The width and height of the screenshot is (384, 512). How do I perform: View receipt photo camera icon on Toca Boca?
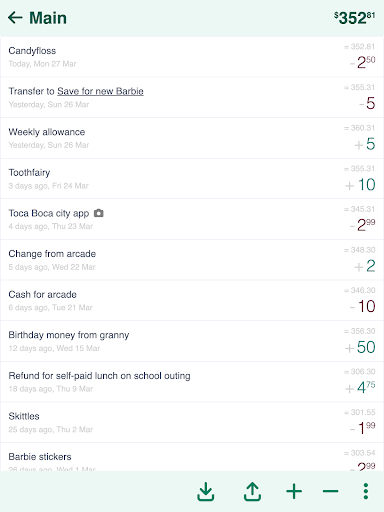tap(99, 213)
